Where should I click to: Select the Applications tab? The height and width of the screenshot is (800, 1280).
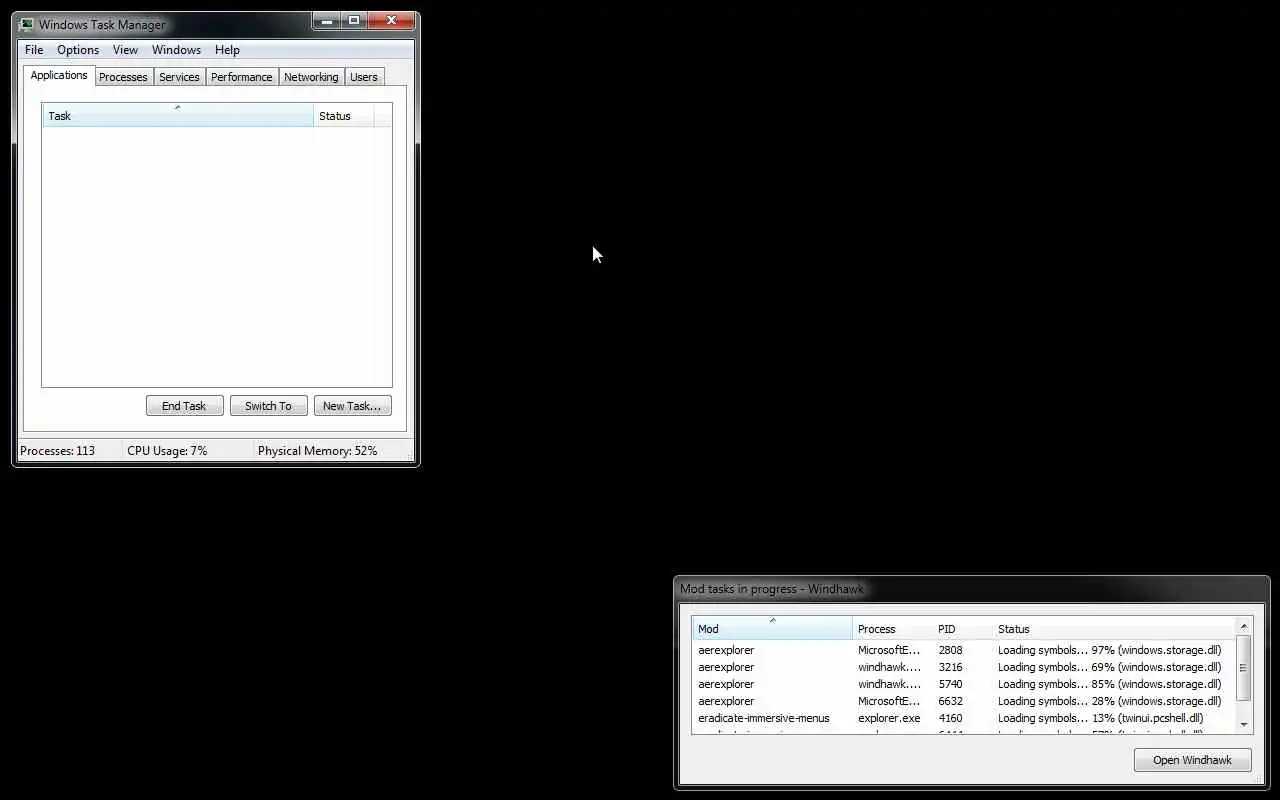click(59, 75)
